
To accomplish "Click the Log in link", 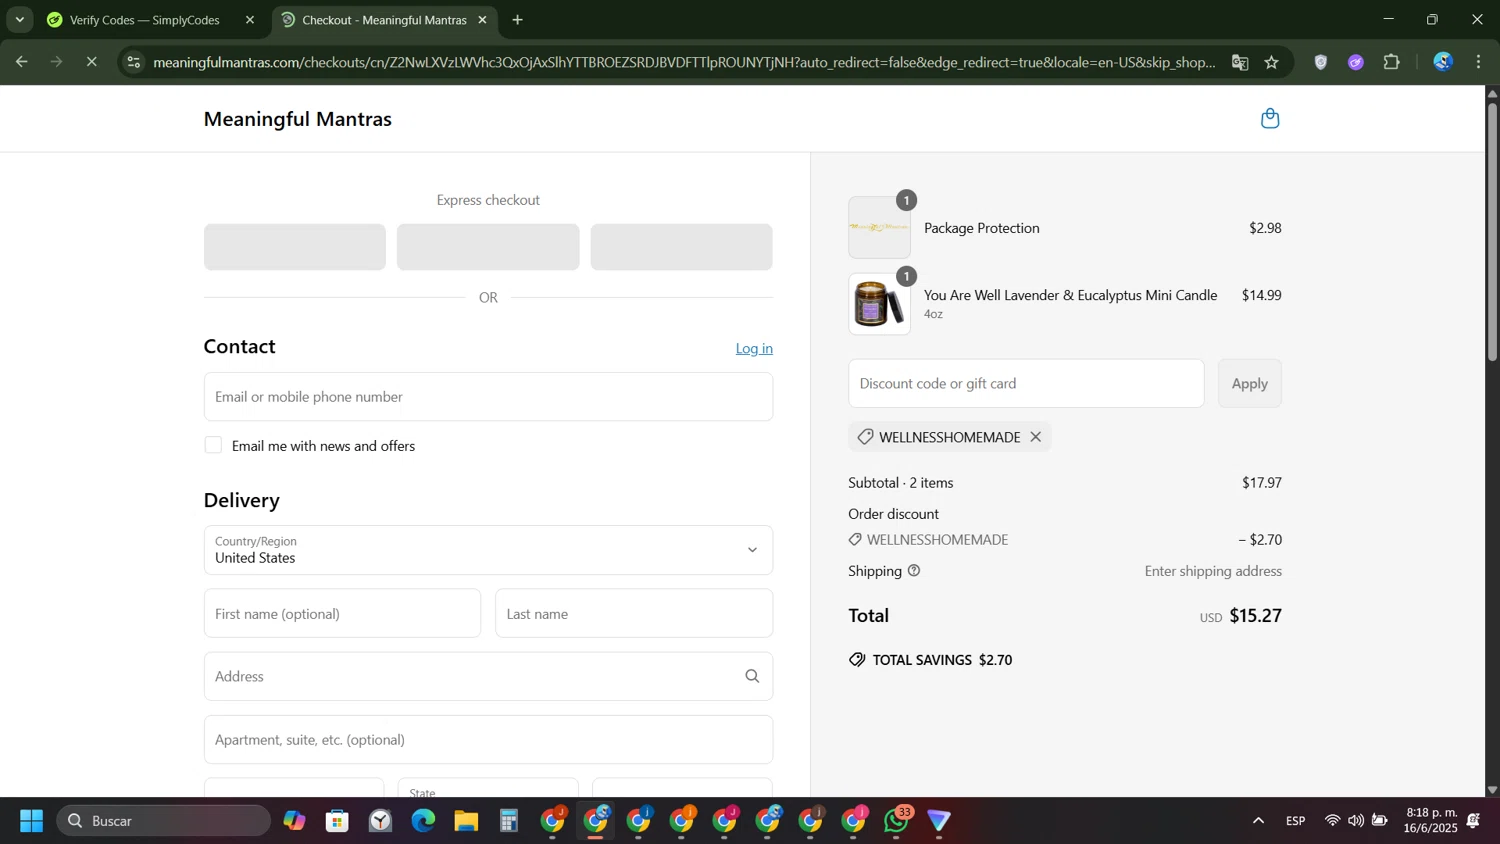I will 754,349.
